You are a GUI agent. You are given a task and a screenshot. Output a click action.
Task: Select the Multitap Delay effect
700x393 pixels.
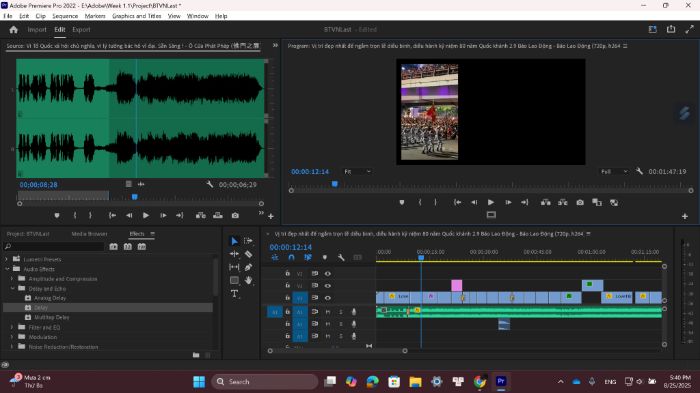point(52,317)
